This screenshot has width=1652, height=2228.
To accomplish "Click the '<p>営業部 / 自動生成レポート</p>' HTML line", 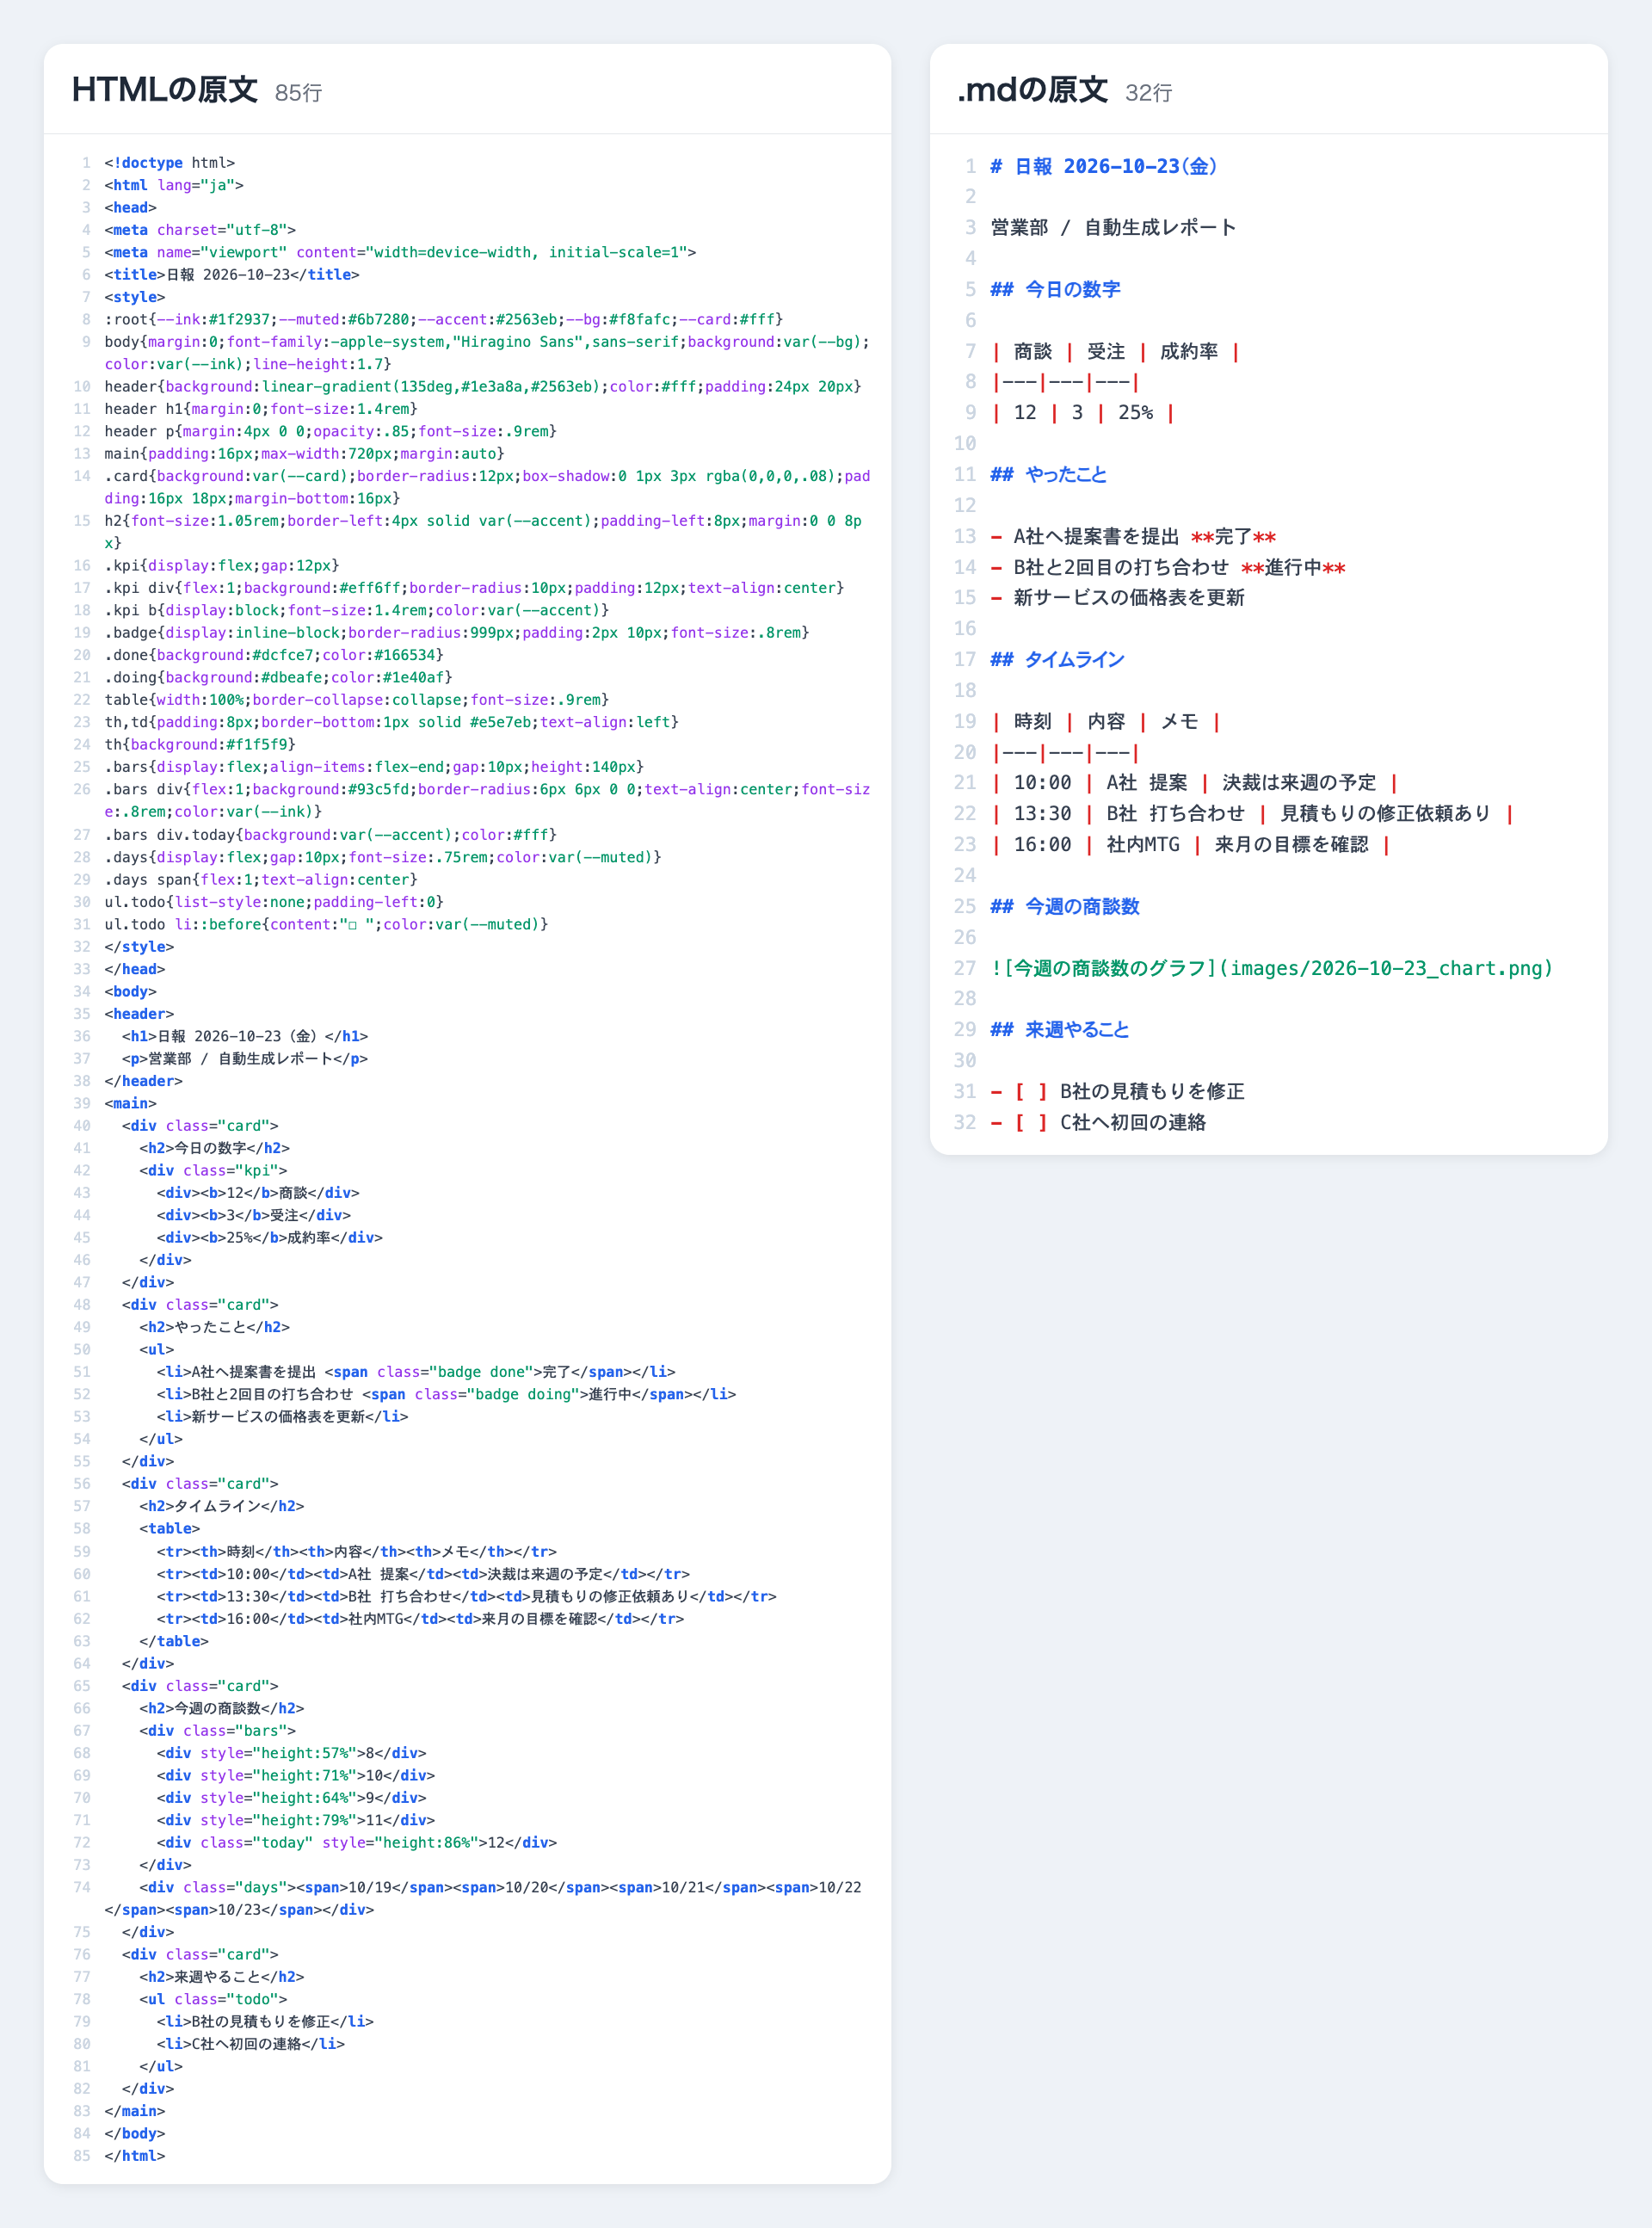I will [245, 1059].
